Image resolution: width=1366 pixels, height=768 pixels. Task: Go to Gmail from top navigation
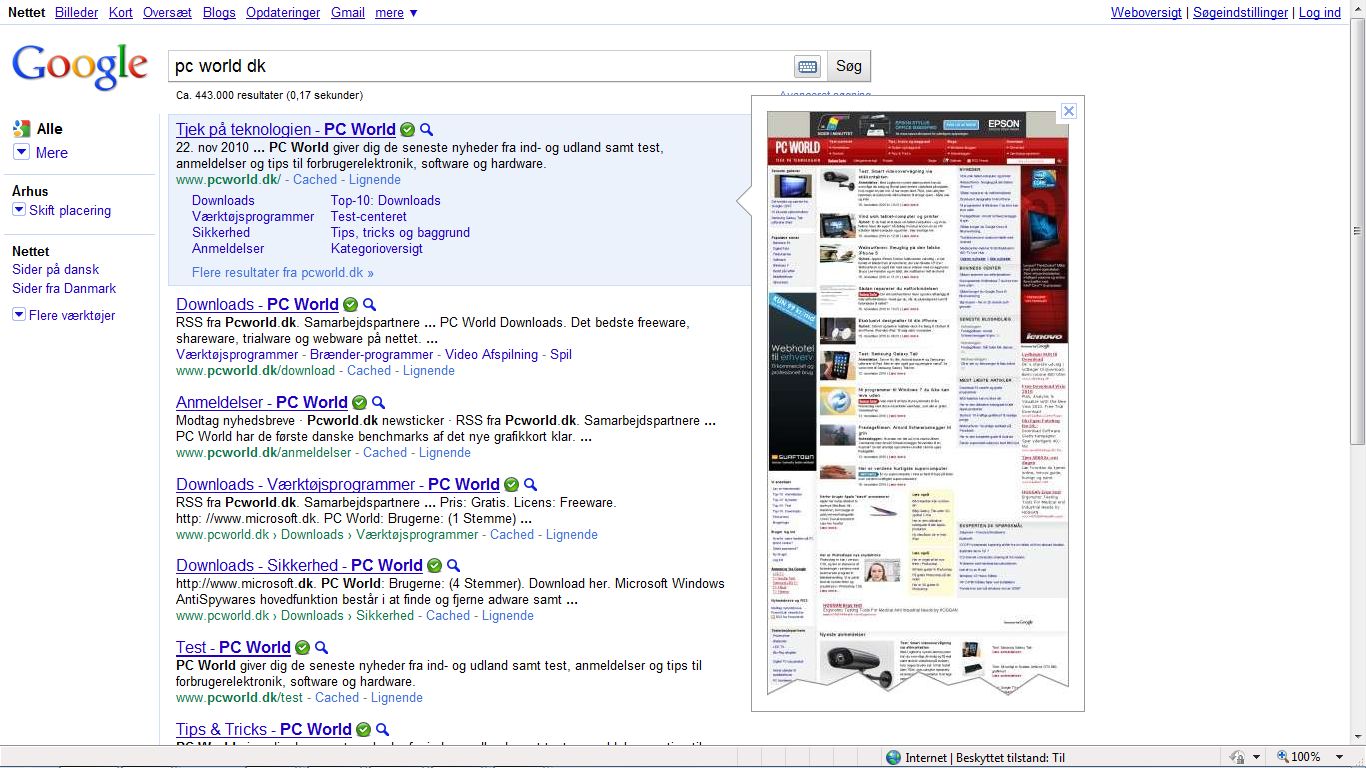click(348, 13)
